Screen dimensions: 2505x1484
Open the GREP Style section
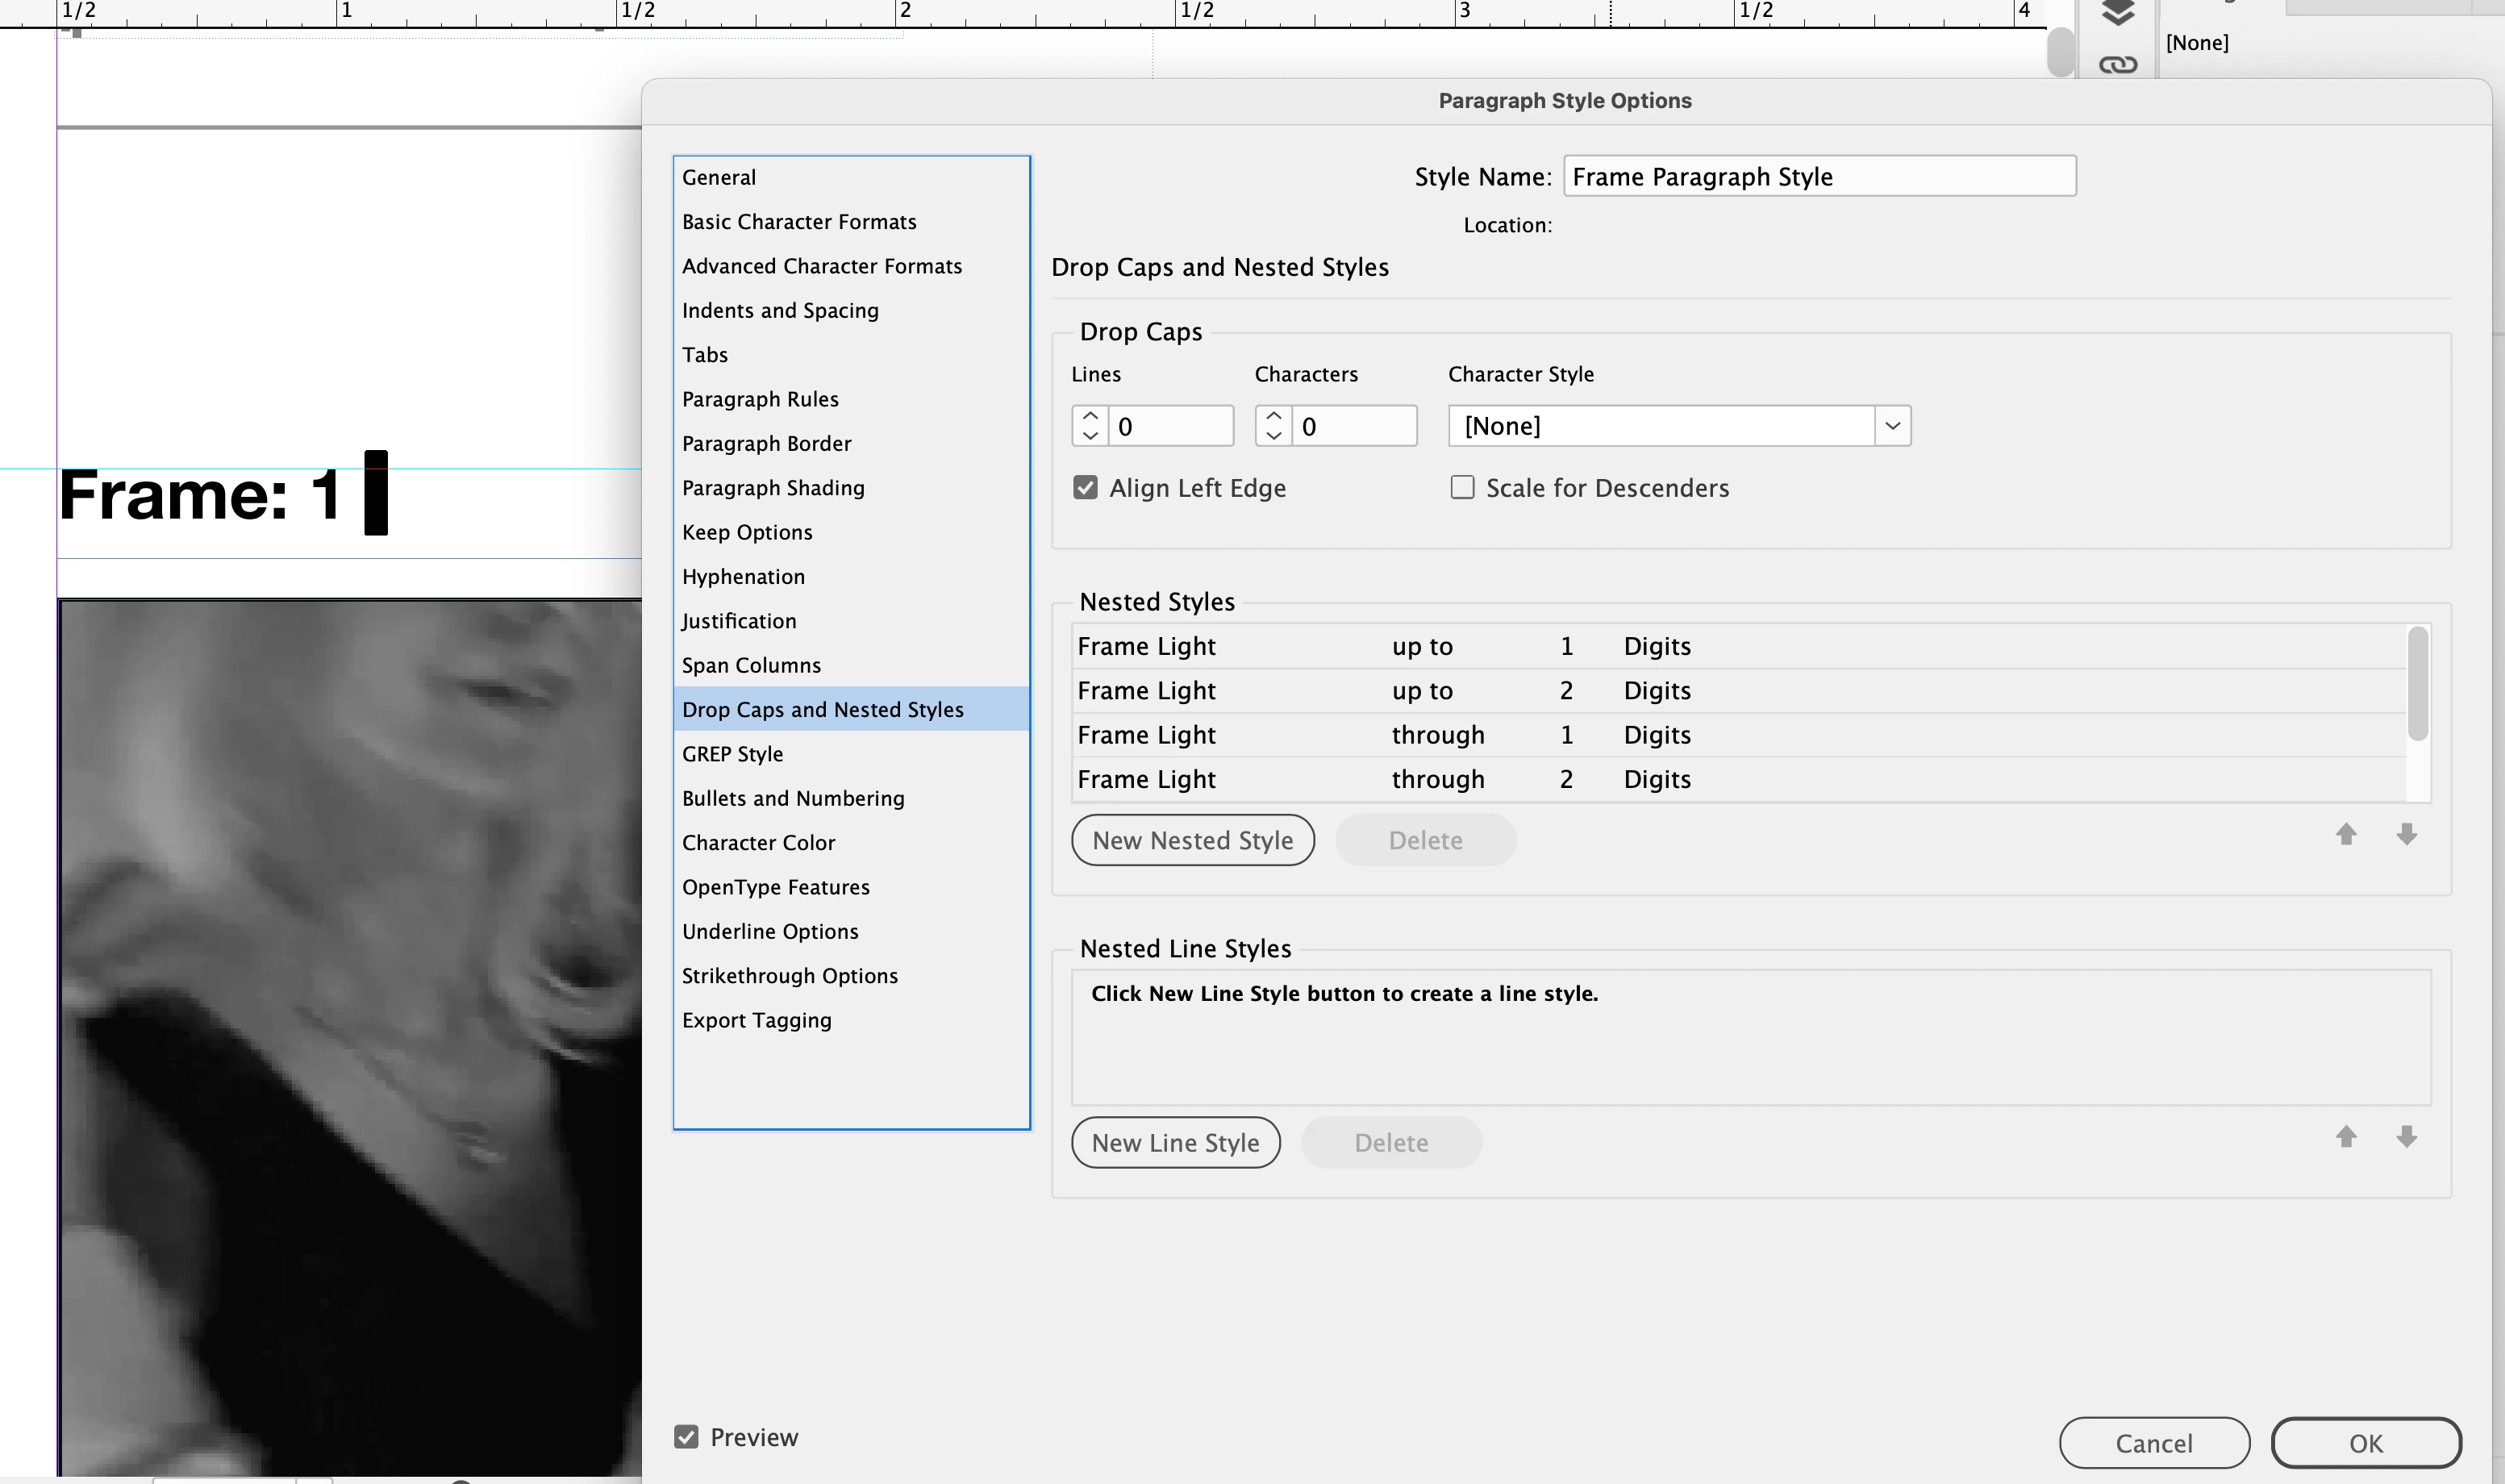pyautogui.click(x=732, y=754)
